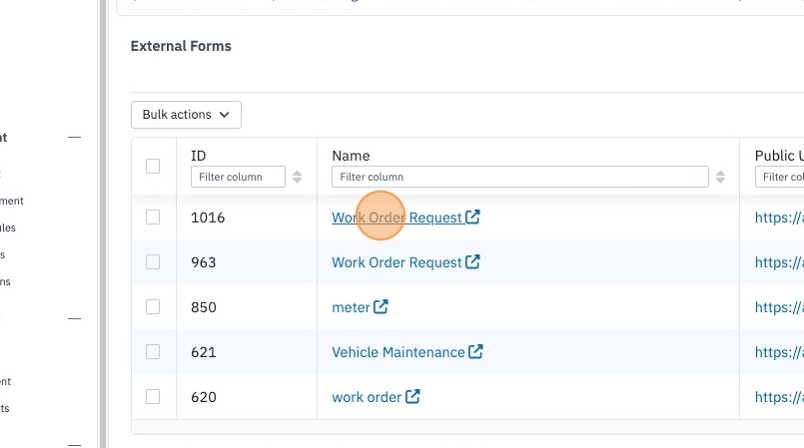The image size is (804, 448).
Task: Sort the table by Name column
Action: click(x=720, y=177)
